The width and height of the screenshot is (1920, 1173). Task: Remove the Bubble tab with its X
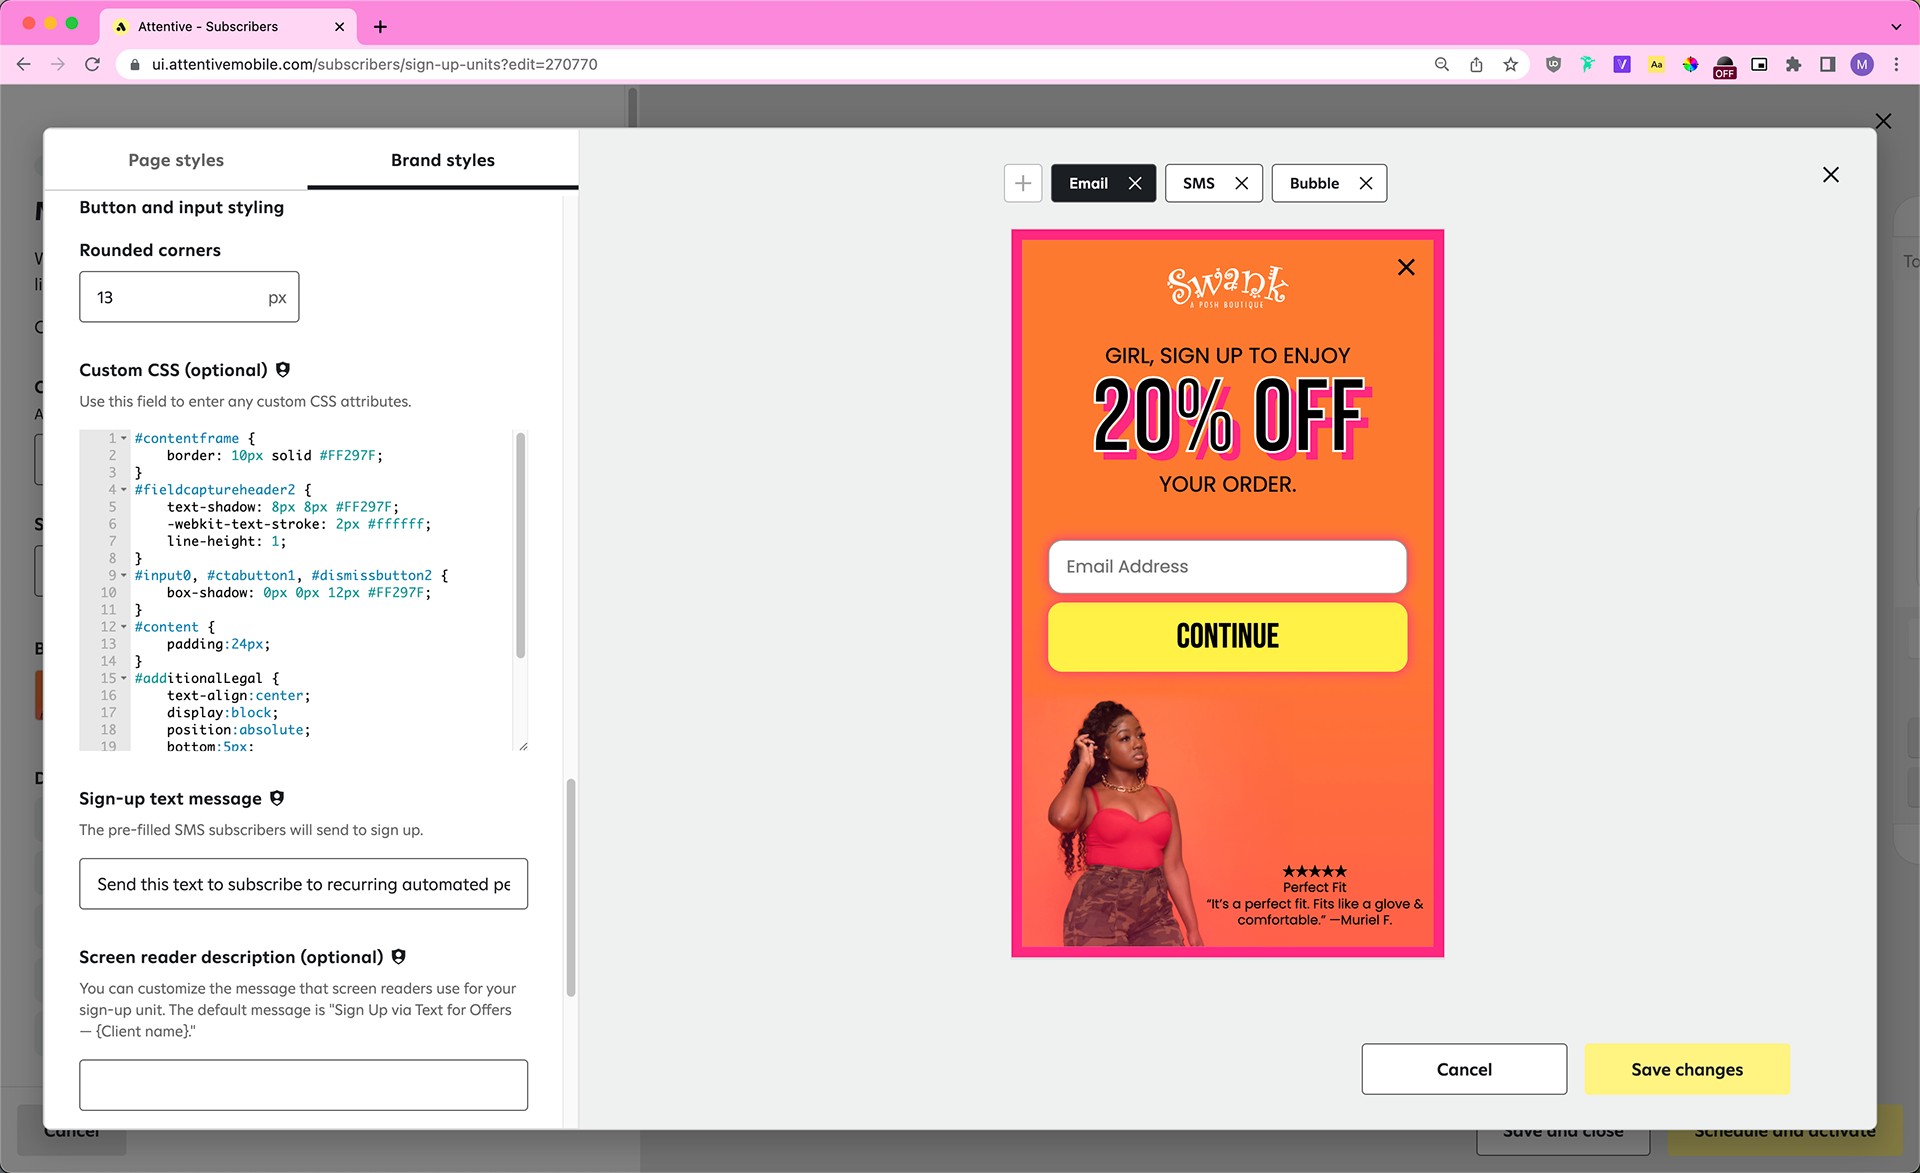(x=1365, y=183)
